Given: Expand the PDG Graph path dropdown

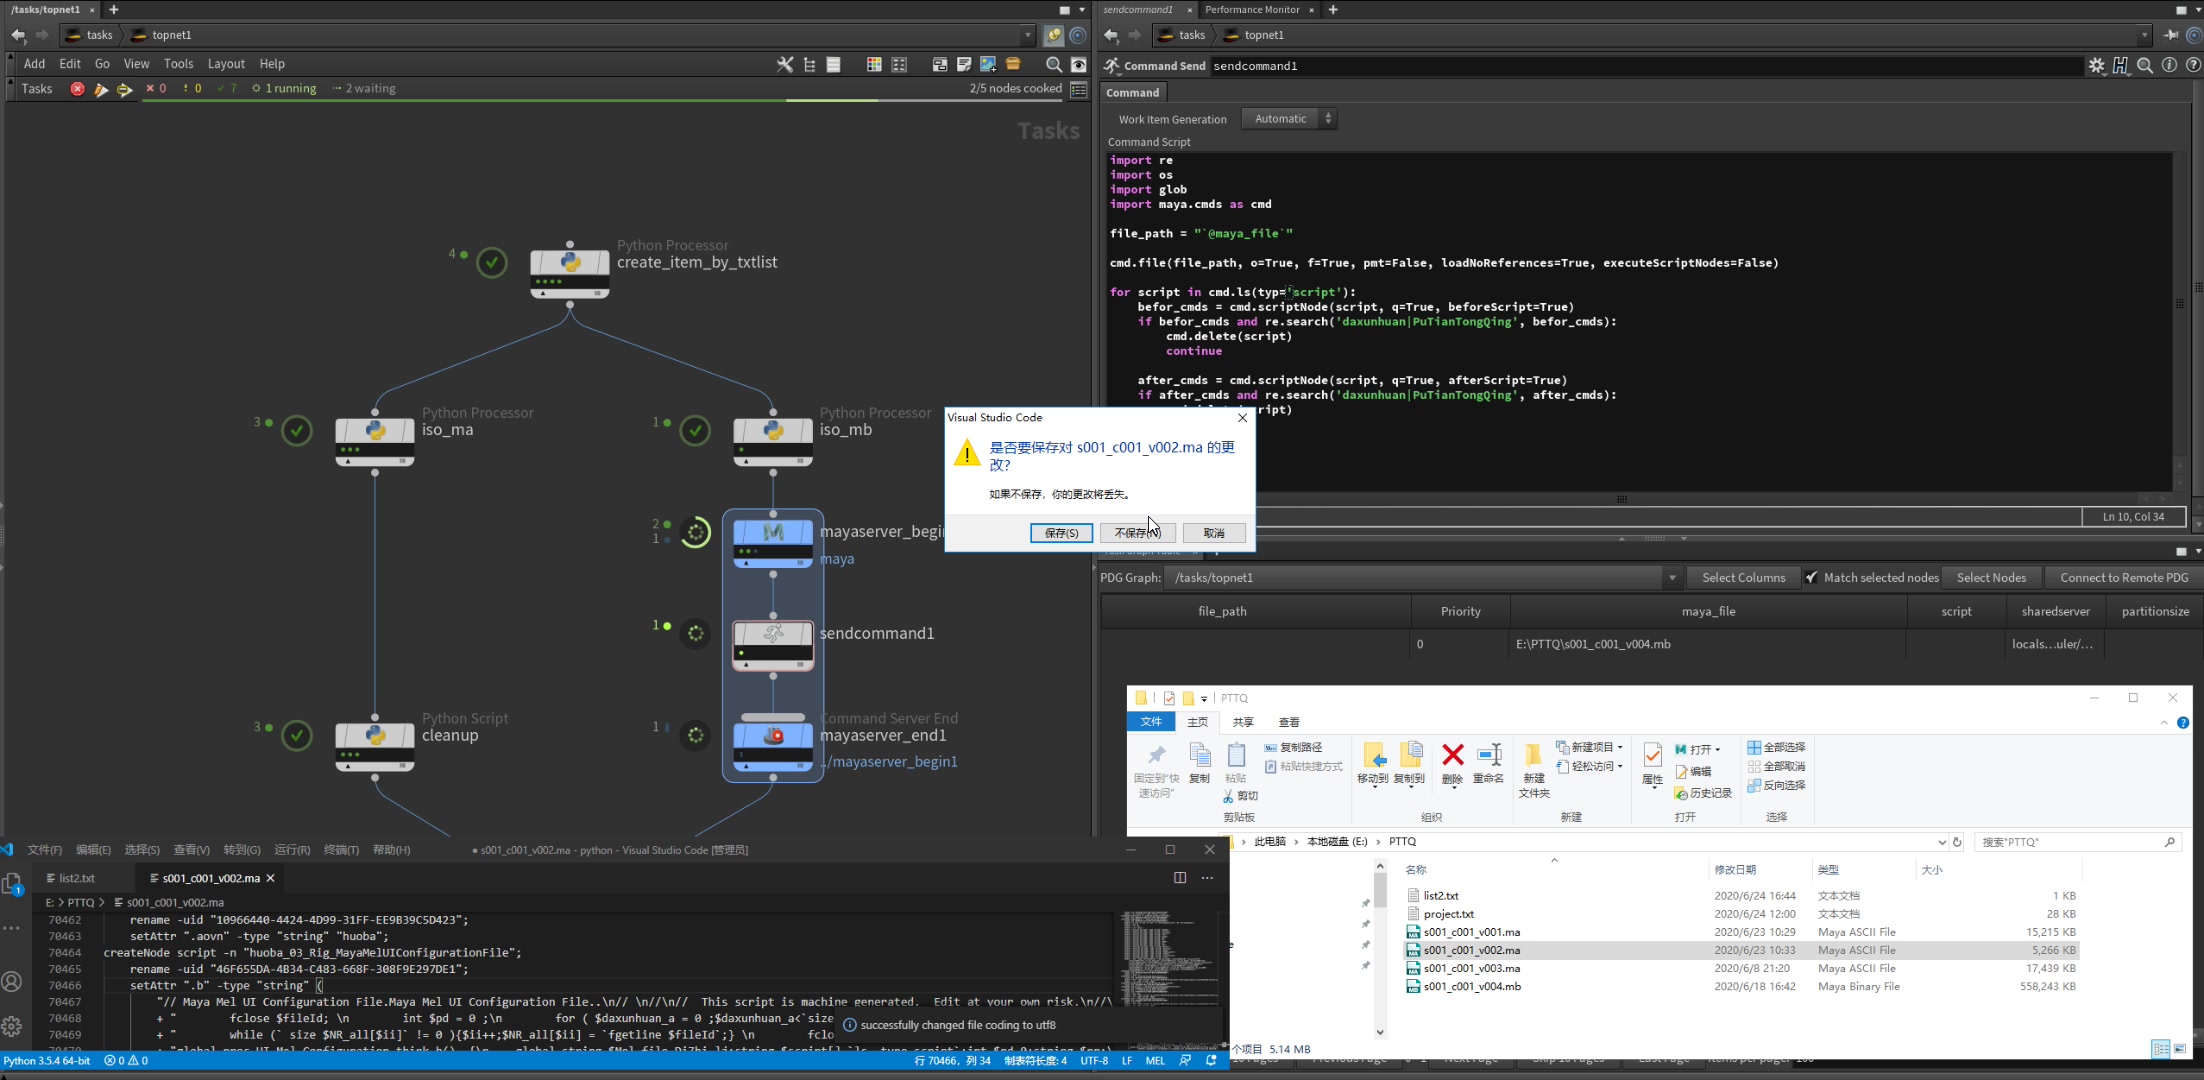Looking at the screenshot, I should [1671, 578].
